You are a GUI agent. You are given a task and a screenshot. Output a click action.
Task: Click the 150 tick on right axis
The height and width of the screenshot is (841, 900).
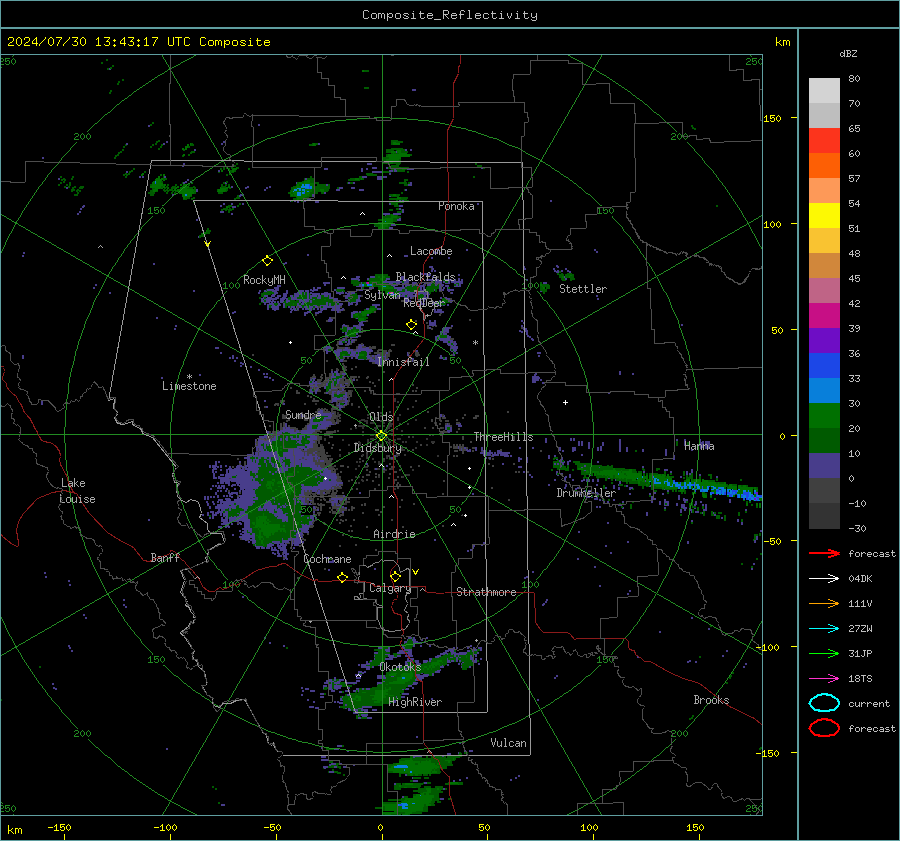772,118
